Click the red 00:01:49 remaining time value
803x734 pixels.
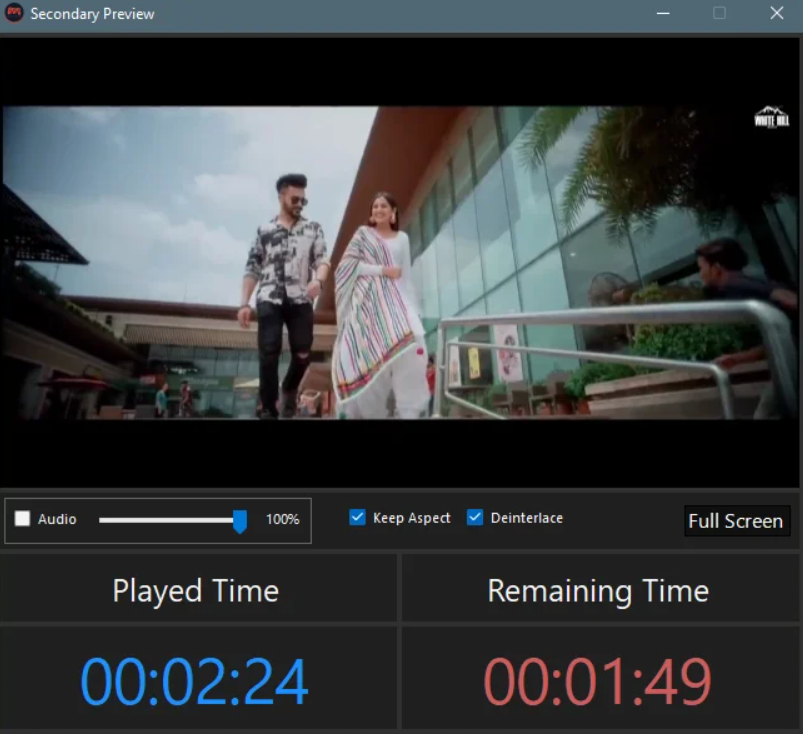599,677
